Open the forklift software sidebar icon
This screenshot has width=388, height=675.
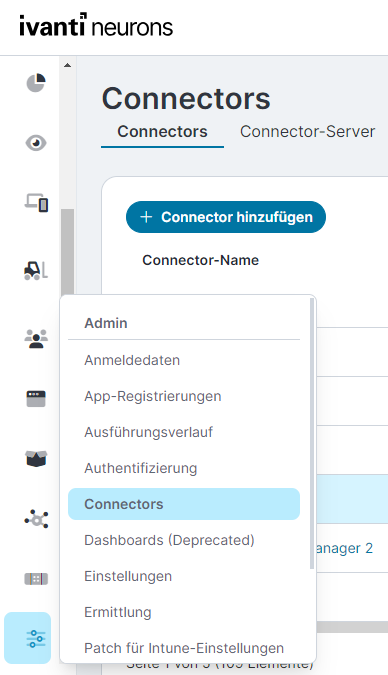pyautogui.click(x=36, y=271)
